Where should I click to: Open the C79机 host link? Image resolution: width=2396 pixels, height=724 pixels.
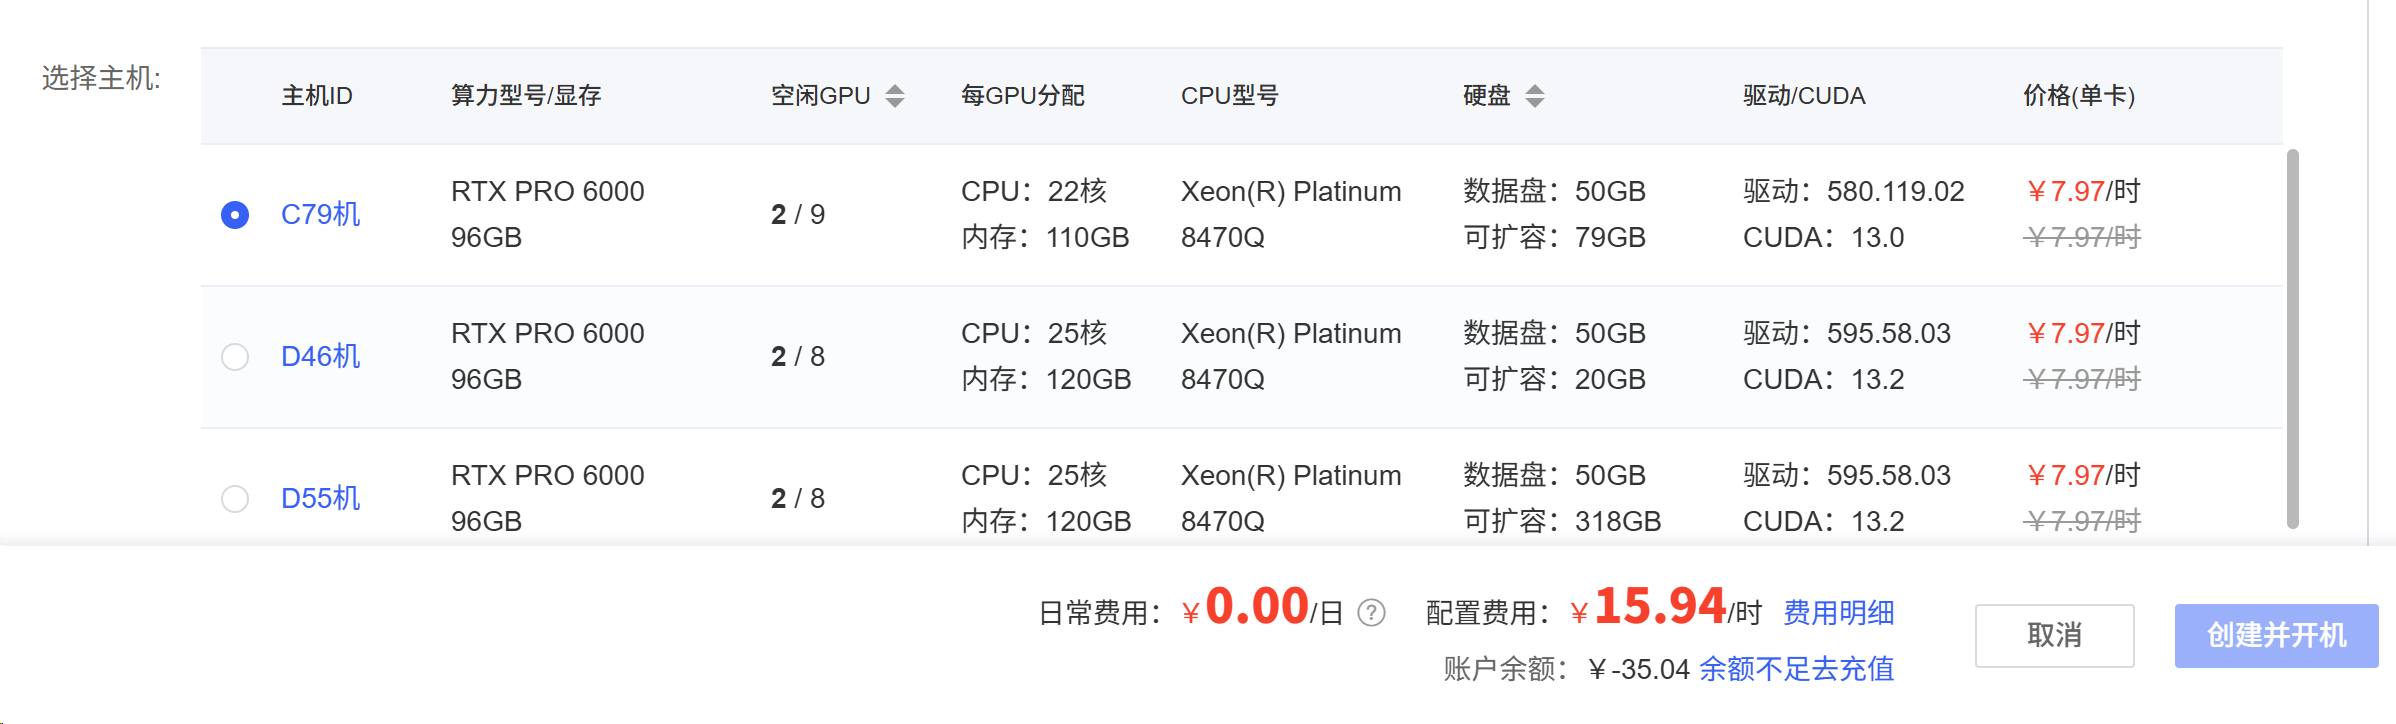pos(320,214)
